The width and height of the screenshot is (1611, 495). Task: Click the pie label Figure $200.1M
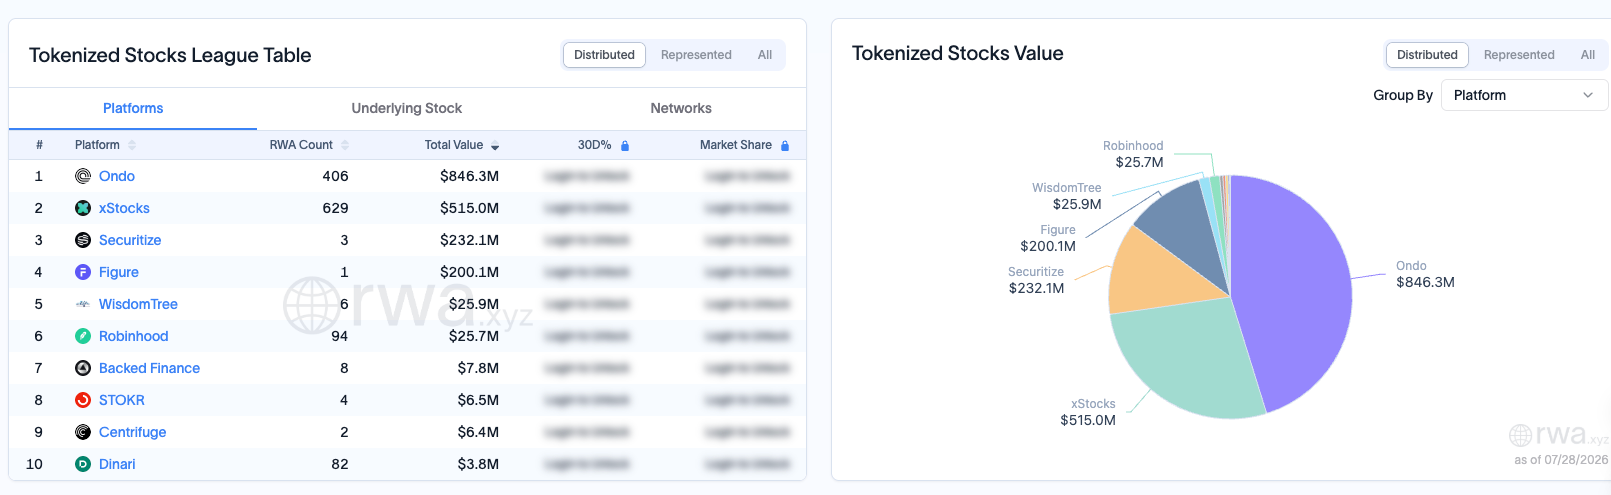pos(1048,238)
